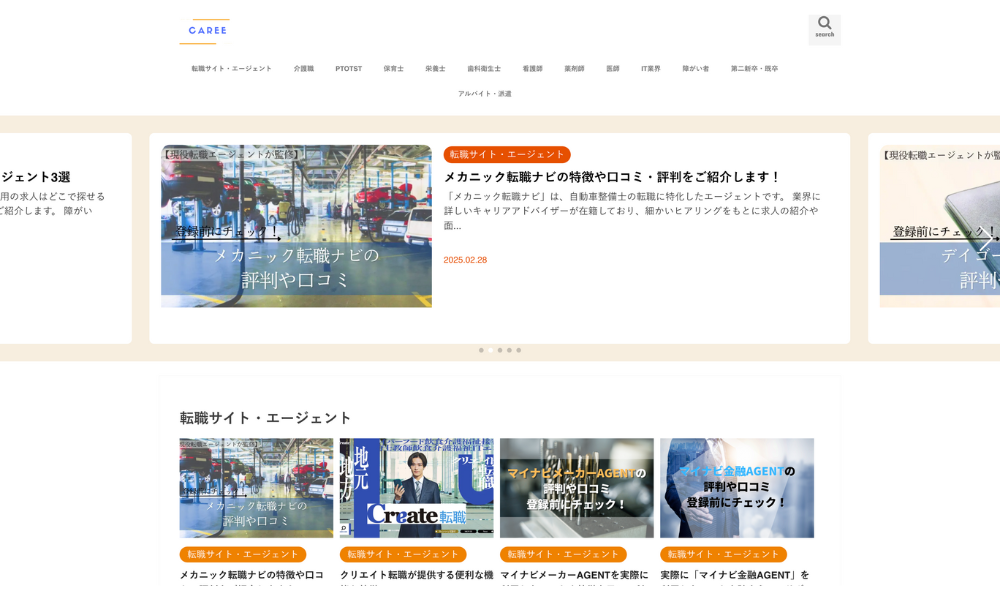Open the featured メカニック転職ナビ slide image
Screen dimensions: 1000x600
[296, 226]
